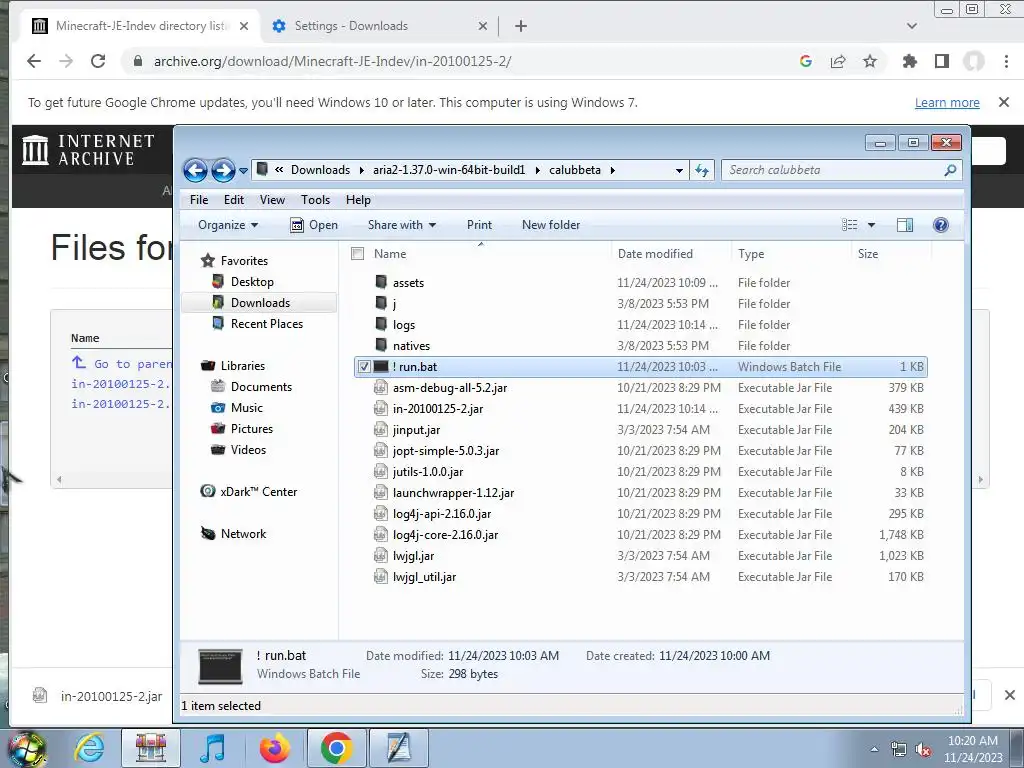Click Downloads breadcrumb in address bar
Viewport: 1024px width, 768px height.
pos(320,170)
